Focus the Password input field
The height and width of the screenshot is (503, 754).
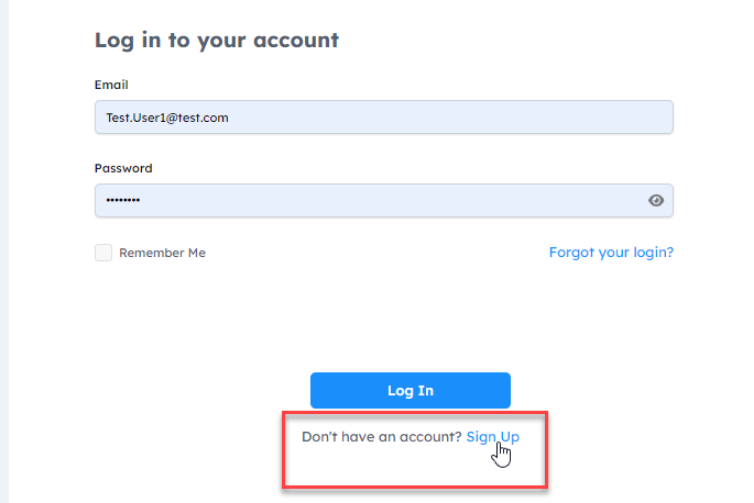370,200
